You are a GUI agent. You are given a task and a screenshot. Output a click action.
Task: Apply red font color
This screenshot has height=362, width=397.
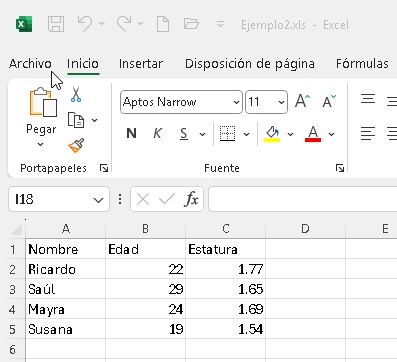[313, 134]
